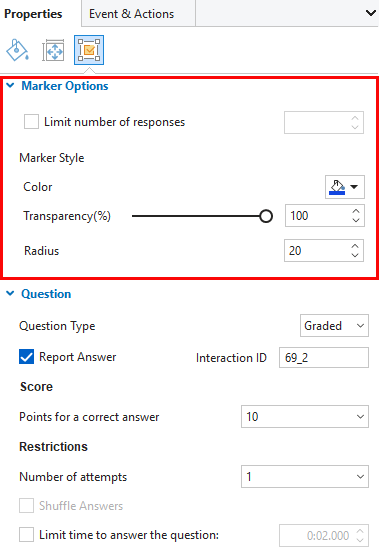The image size is (379, 559).
Task: Switch to the Properties tab
Action: tap(33, 14)
